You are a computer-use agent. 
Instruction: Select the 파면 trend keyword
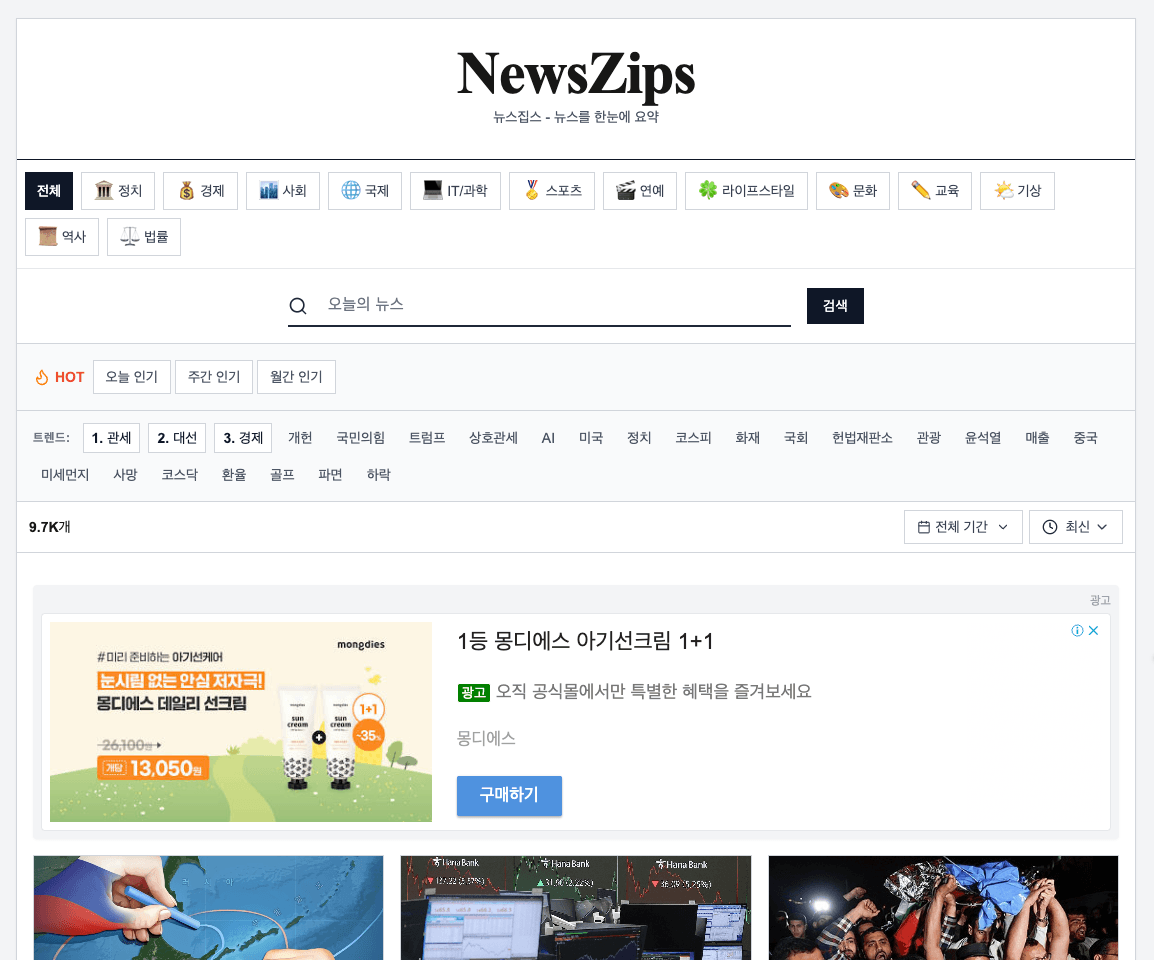tap(330, 475)
